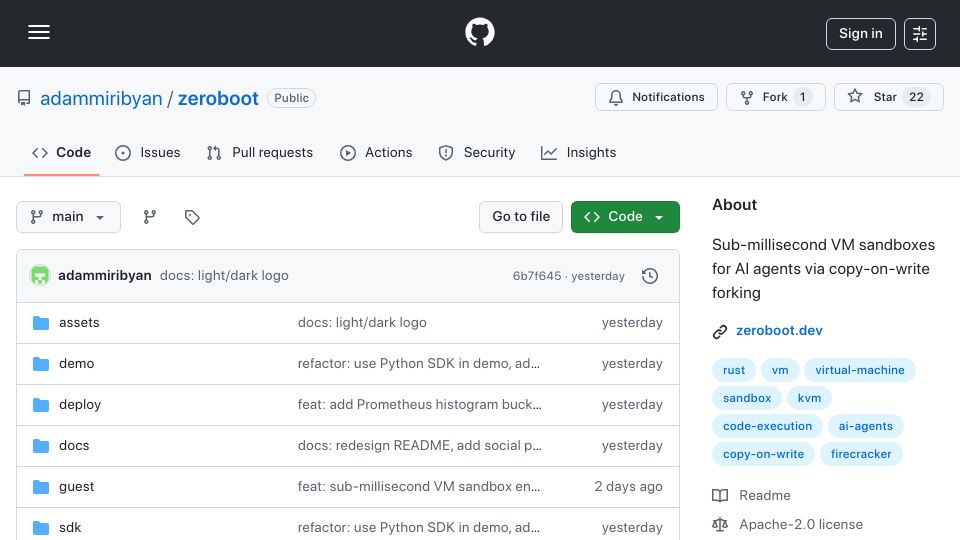Viewport: 960px width, 540px height.
Task: Open sdk row commit 'refactor: use Python SDK'
Action: click(x=419, y=528)
